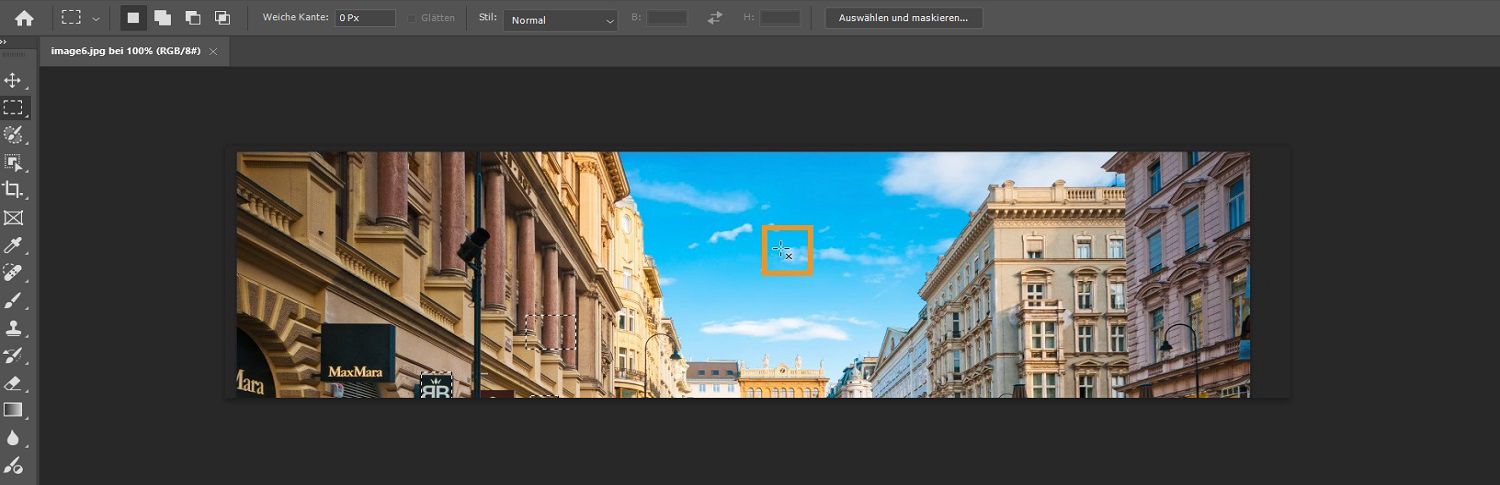Select the Eraser tool
1500x485 pixels.
click(13, 382)
